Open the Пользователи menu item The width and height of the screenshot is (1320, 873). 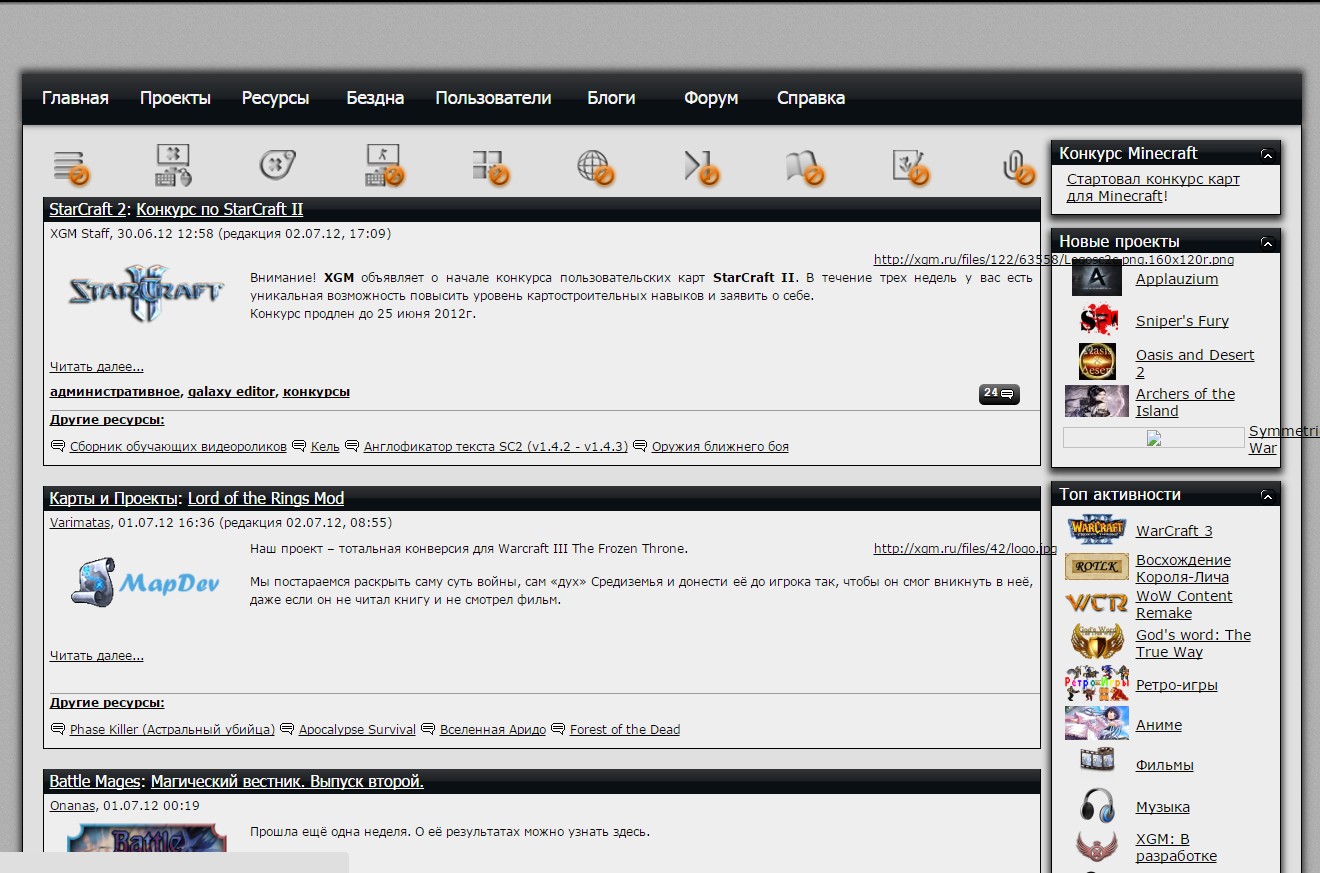(493, 98)
